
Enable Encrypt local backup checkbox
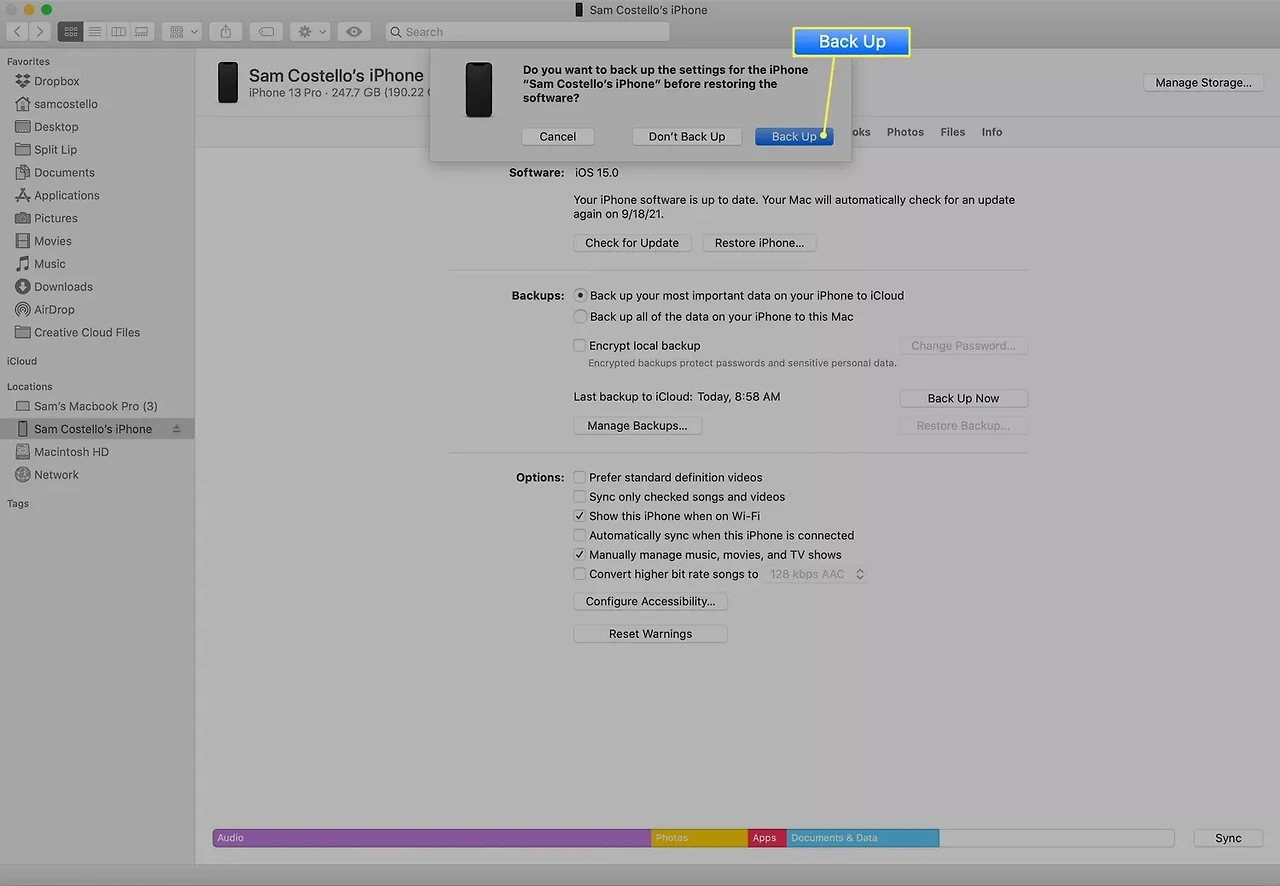click(x=579, y=346)
